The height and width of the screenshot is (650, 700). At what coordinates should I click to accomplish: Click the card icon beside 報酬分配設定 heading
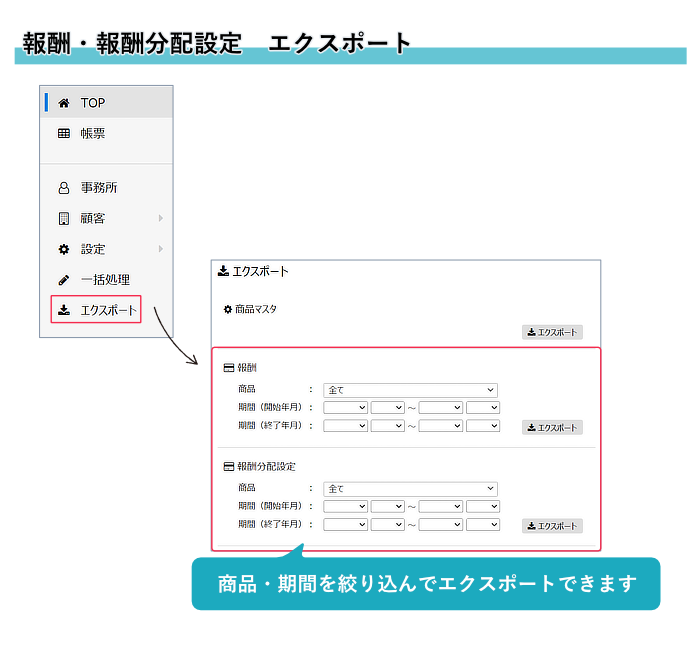coord(228,467)
